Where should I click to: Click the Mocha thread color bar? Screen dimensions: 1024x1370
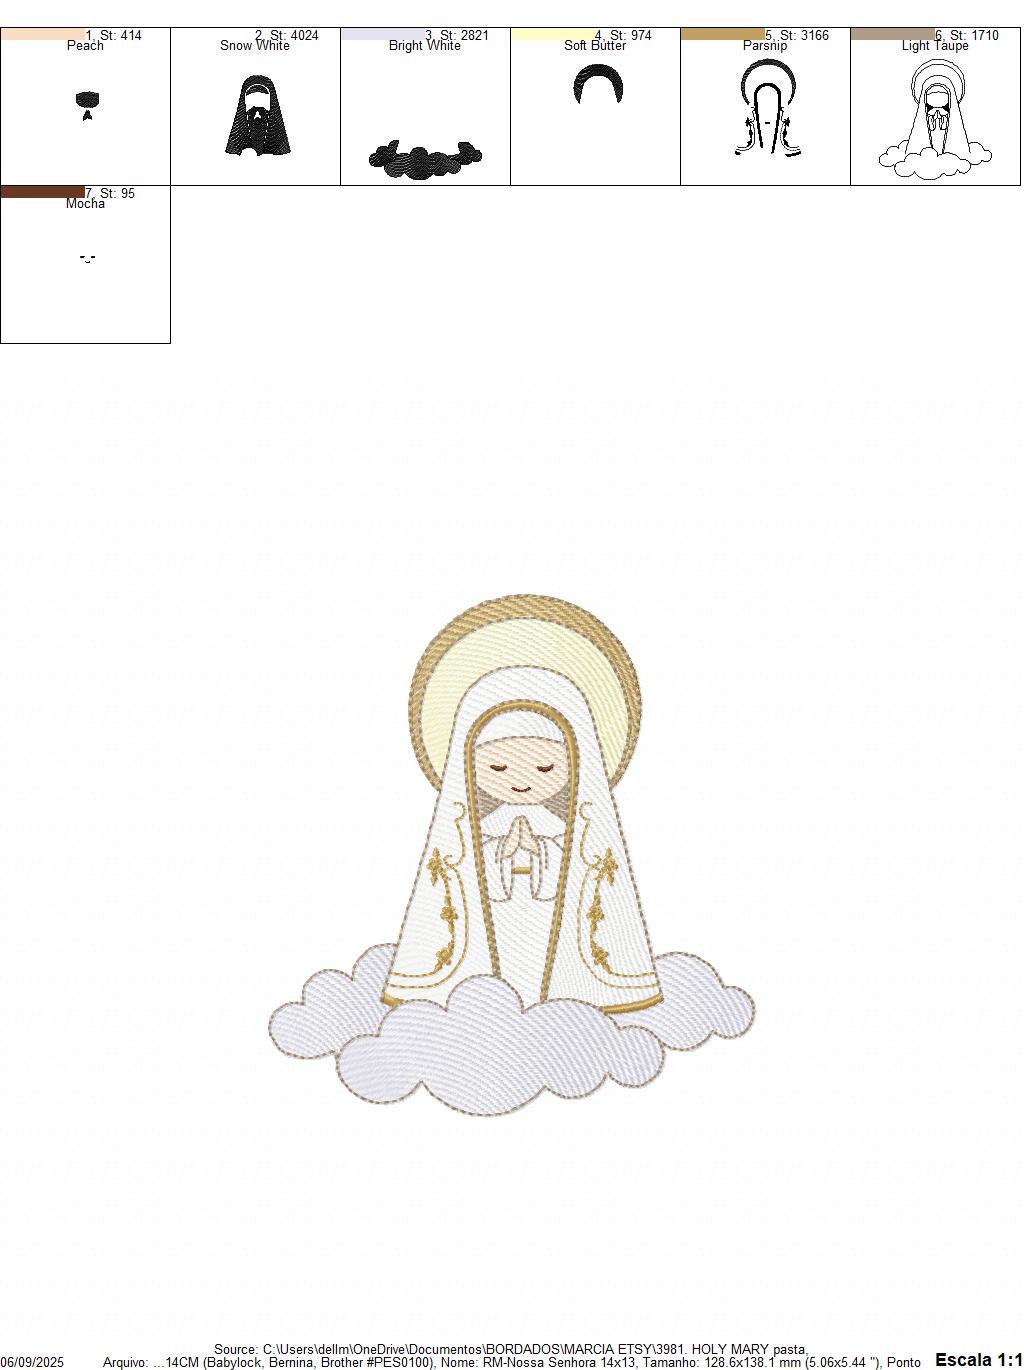(x=42, y=190)
